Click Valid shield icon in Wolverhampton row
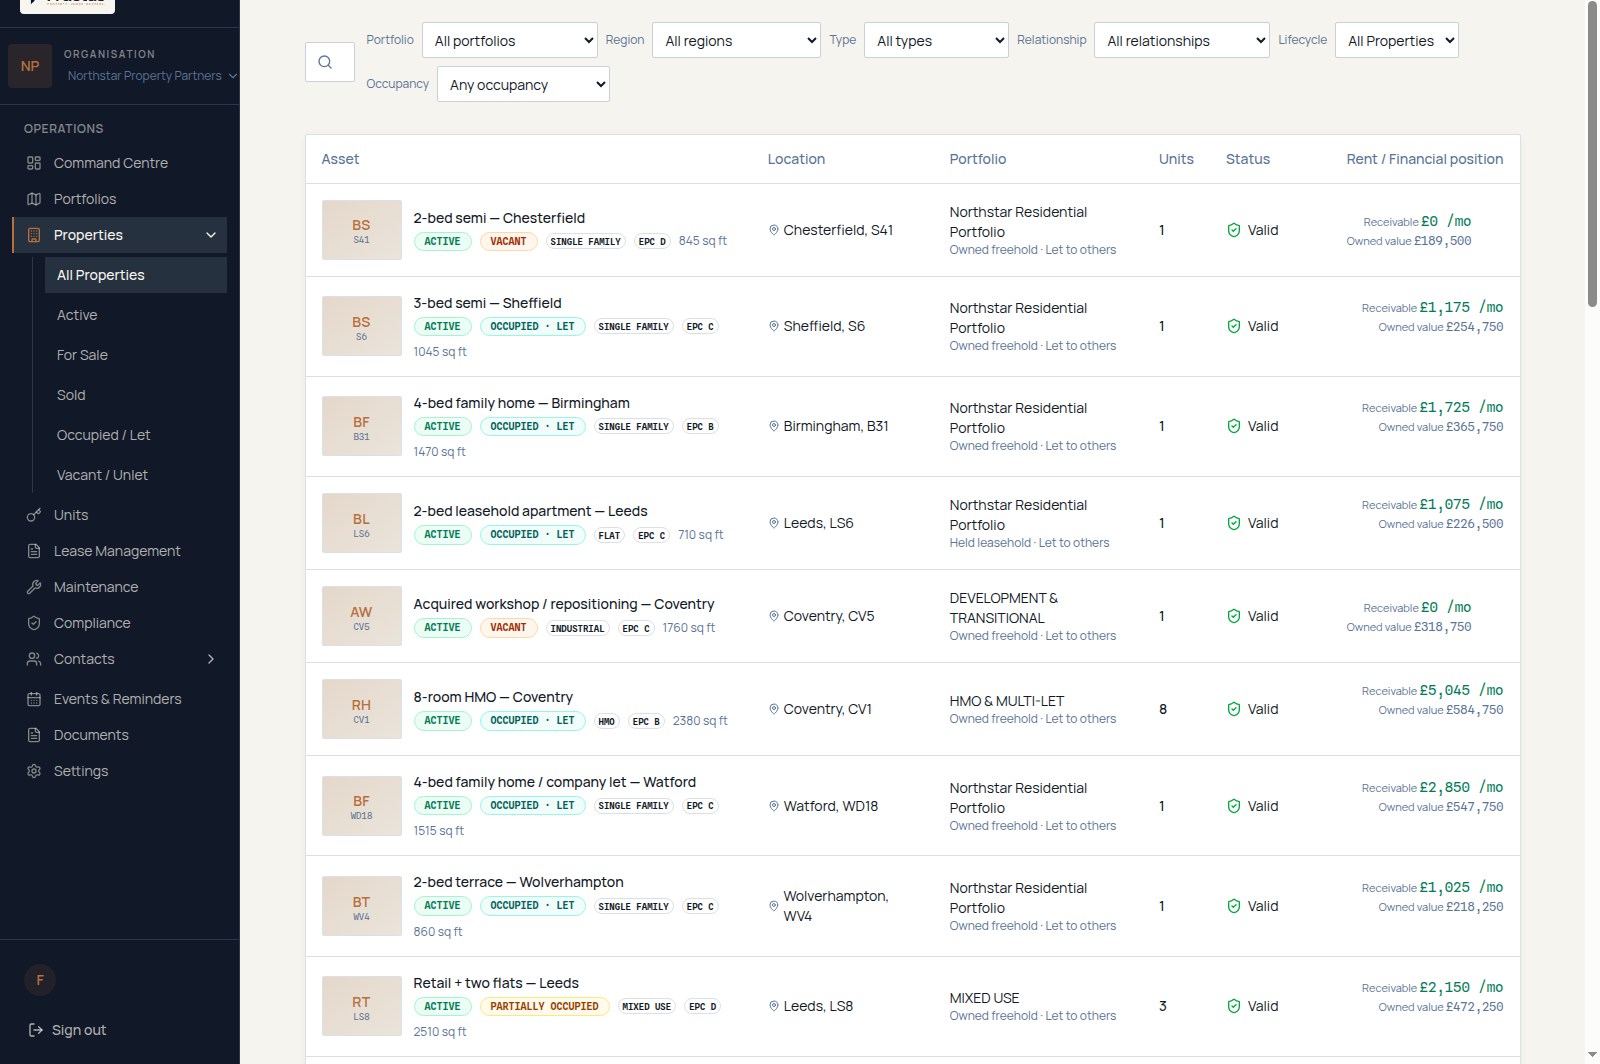This screenshot has height=1064, width=1600. click(1234, 906)
